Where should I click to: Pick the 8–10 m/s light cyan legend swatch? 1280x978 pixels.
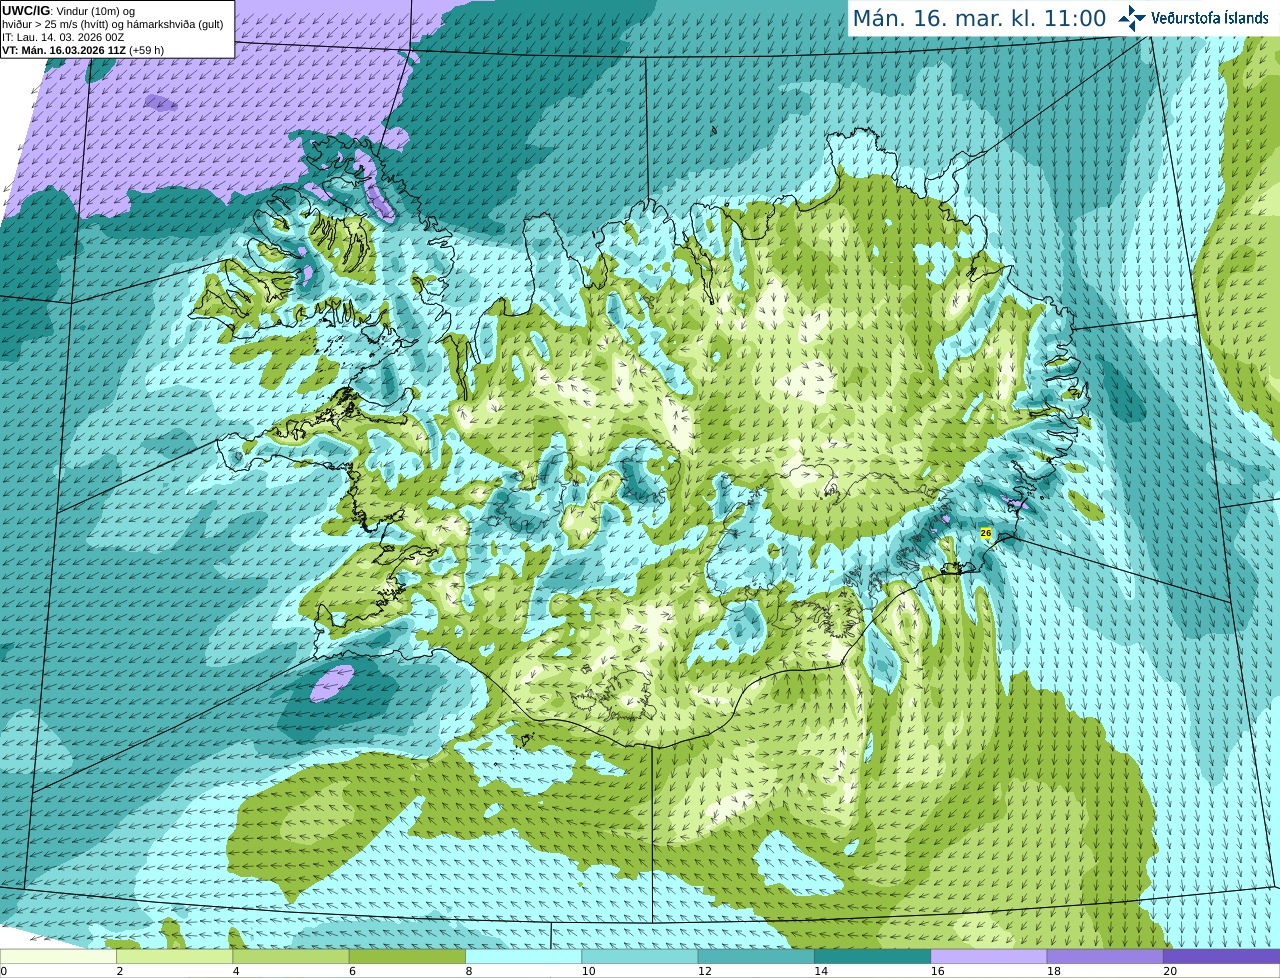point(523,956)
